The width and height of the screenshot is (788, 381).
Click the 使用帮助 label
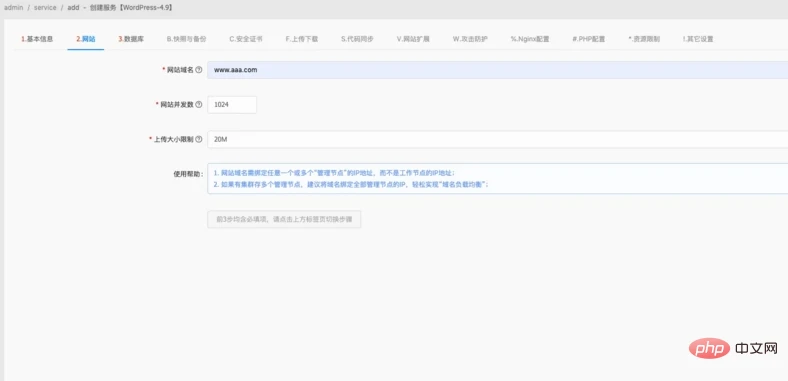(188, 174)
